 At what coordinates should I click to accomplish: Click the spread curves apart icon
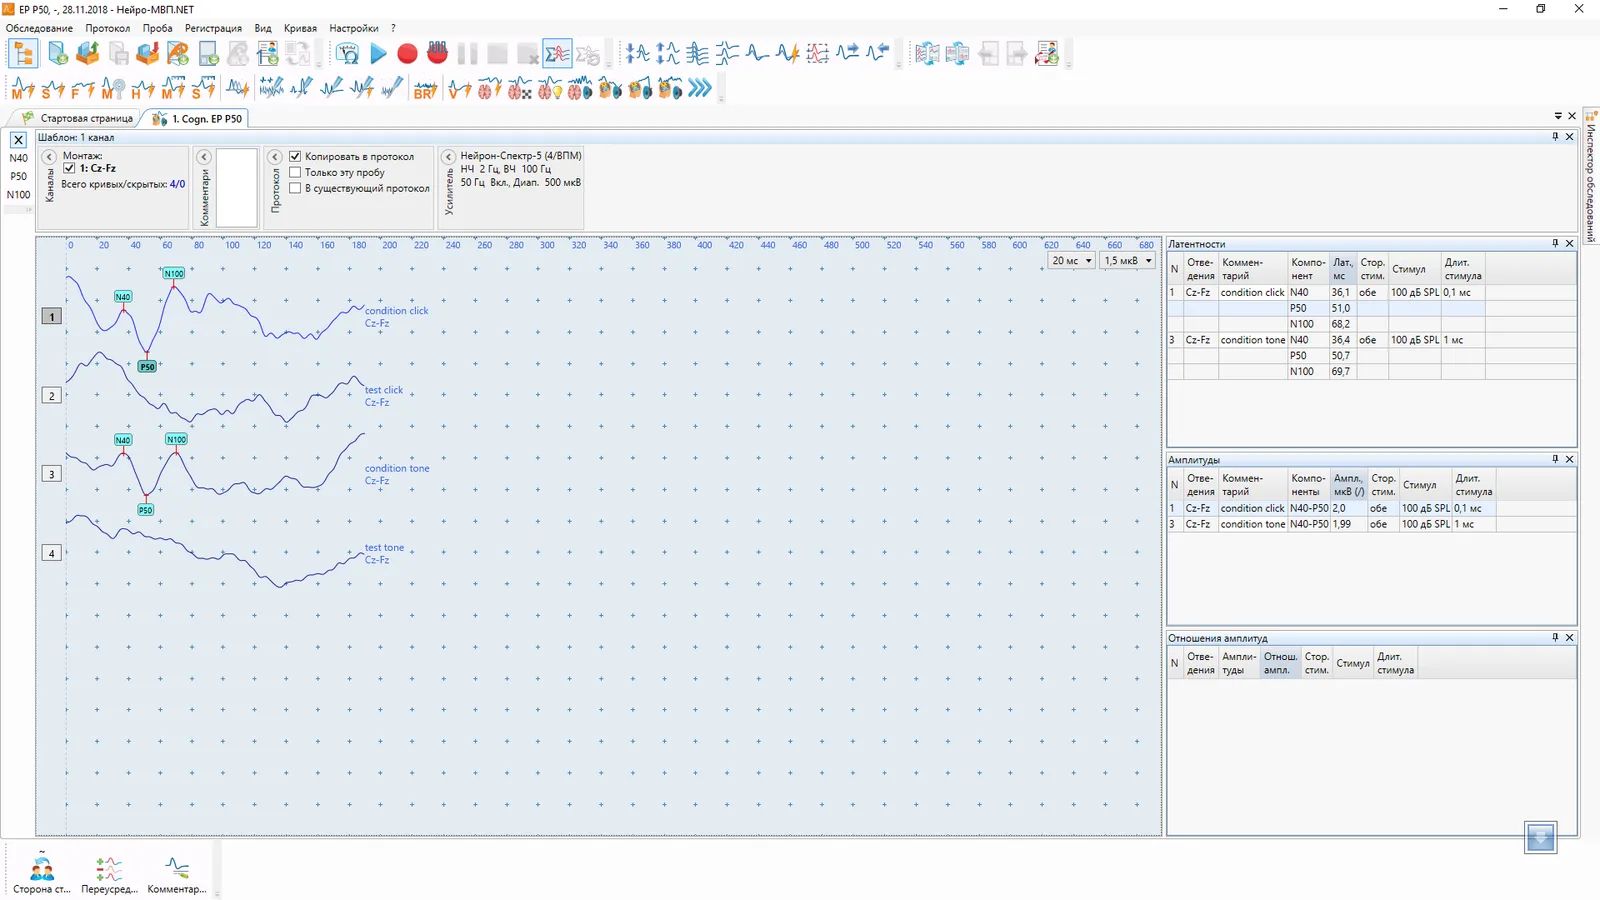[667, 53]
